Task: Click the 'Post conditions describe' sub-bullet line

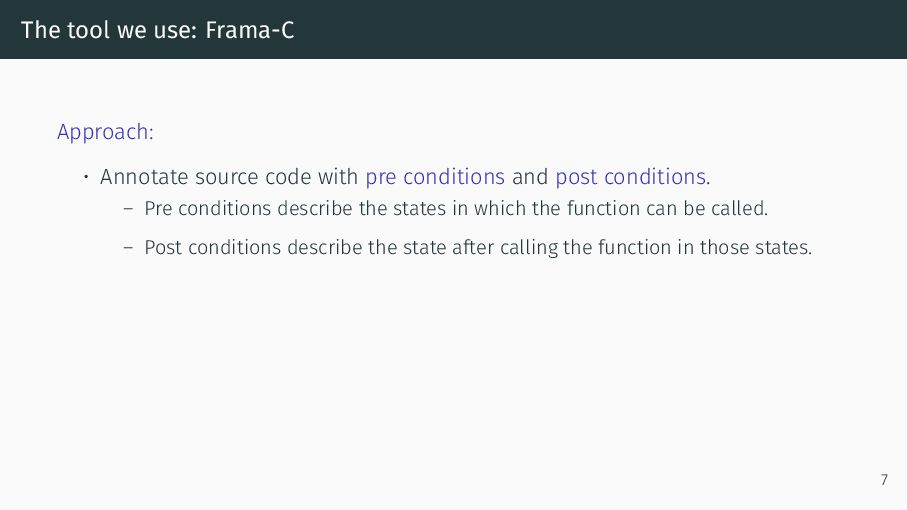Action: 478,247
